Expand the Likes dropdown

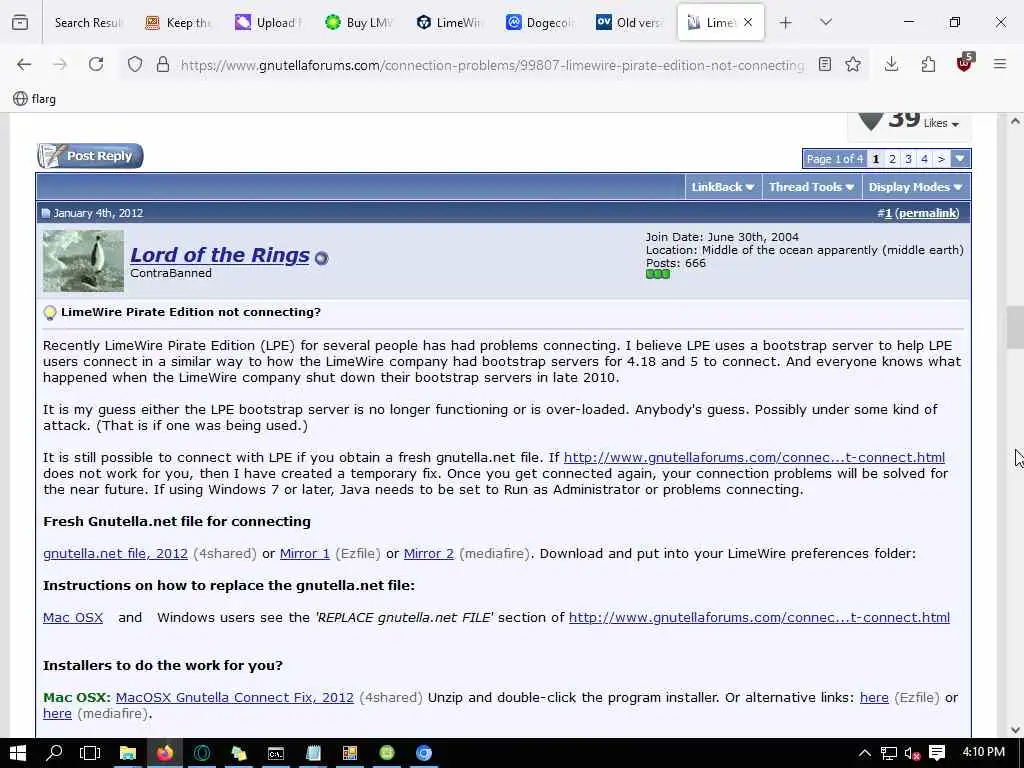(941, 123)
